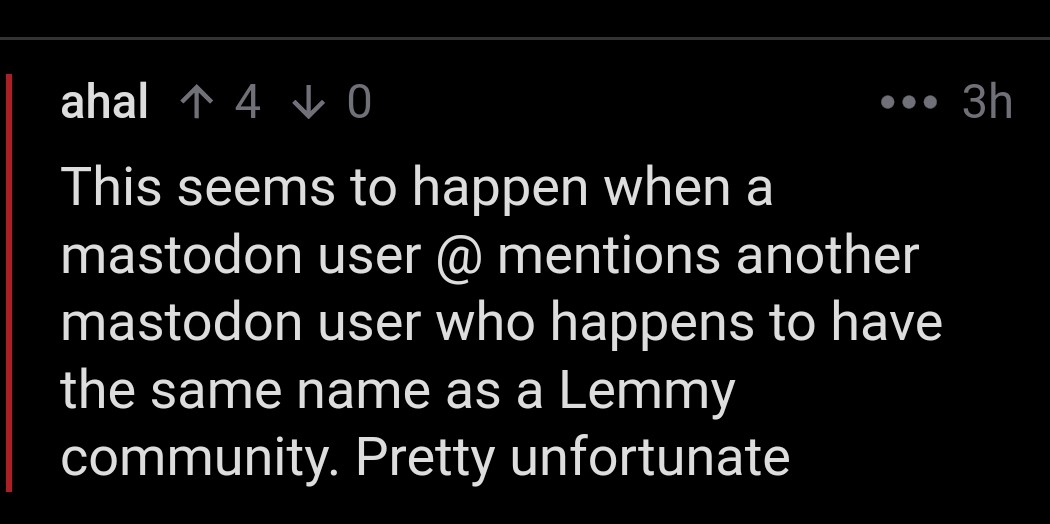Image resolution: width=1050 pixels, height=524 pixels.
Task: Tap the gray divider line above the comment
Action: tap(525, 38)
